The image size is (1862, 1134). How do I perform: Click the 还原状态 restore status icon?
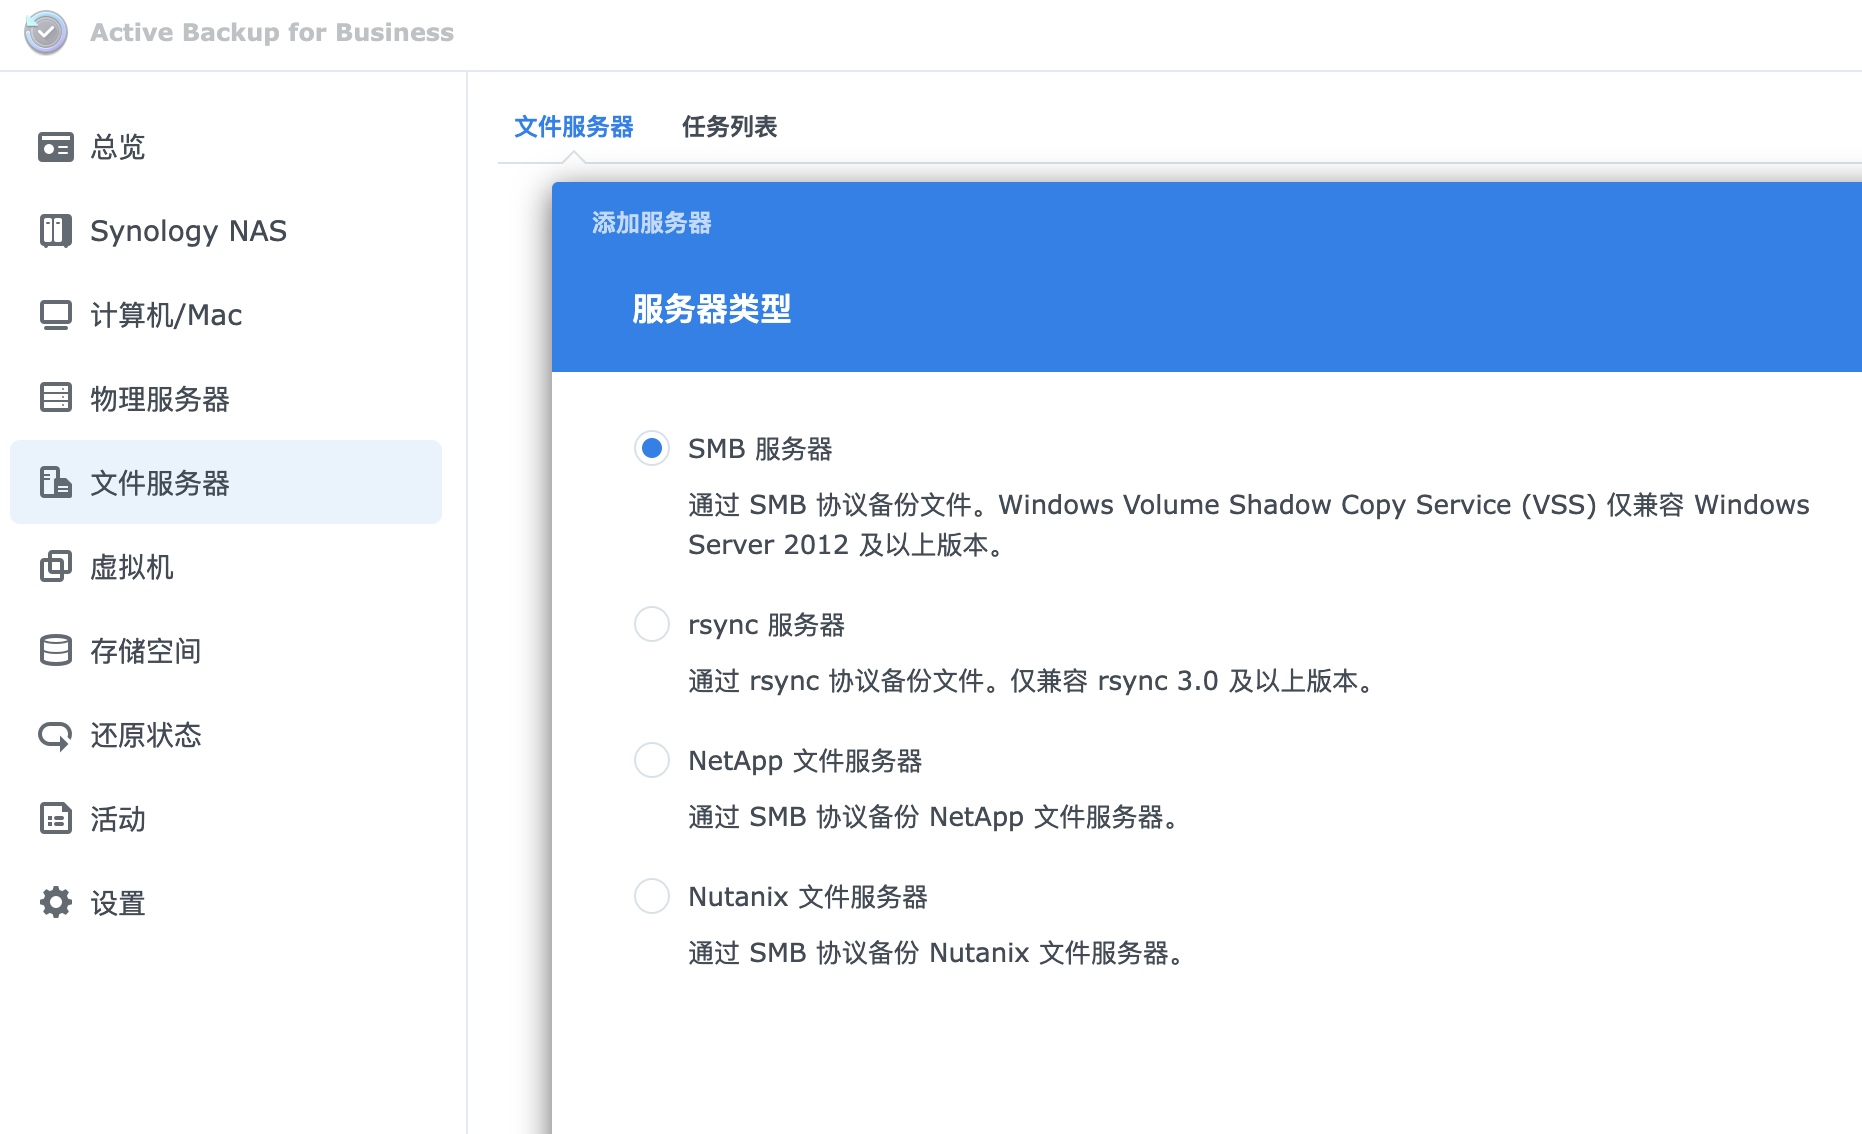(56, 735)
